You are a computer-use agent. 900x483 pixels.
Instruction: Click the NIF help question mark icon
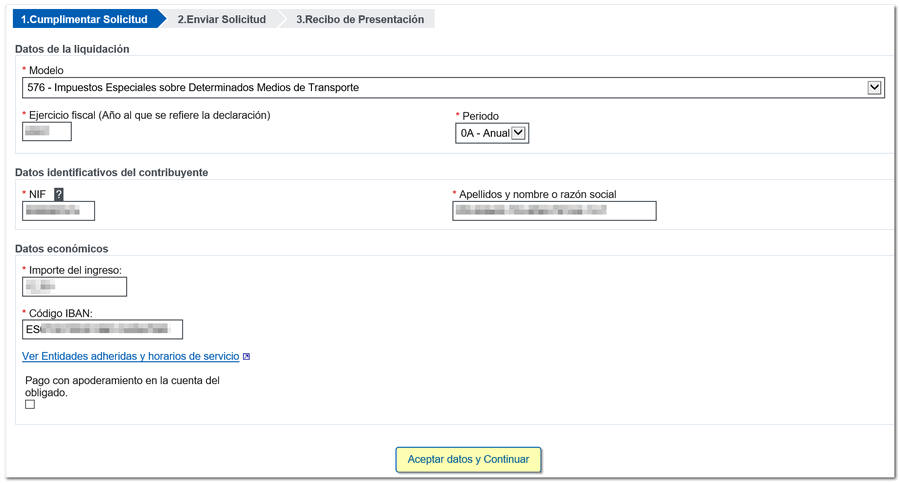tap(58, 195)
